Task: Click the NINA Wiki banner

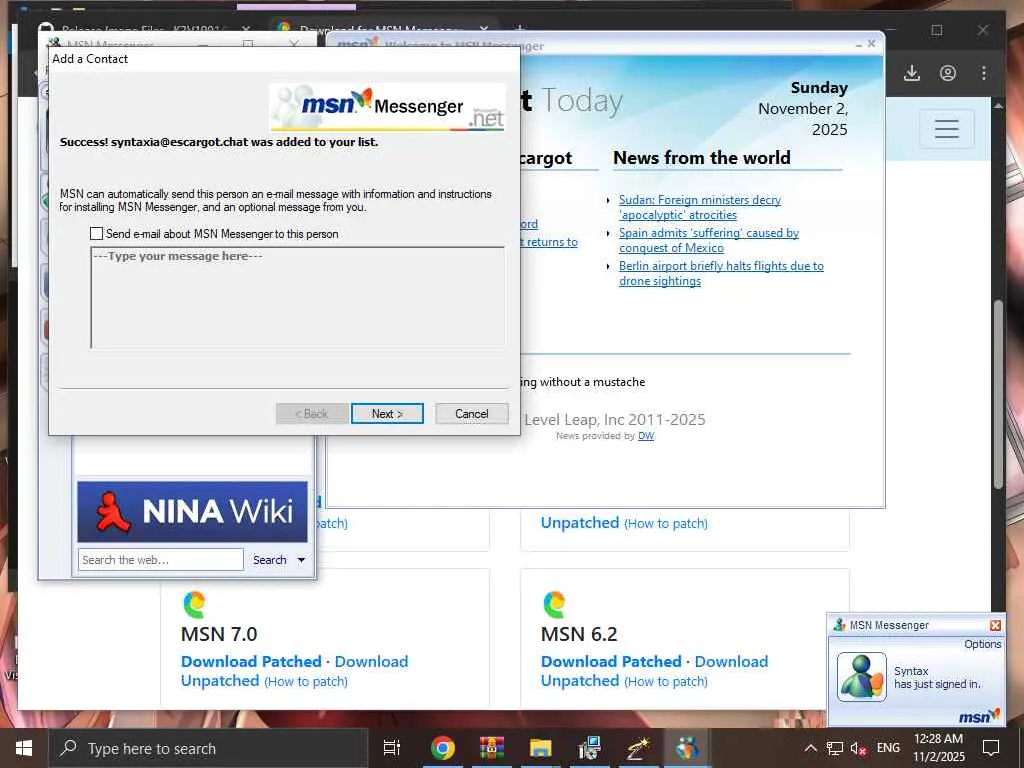Action: (x=193, y=512)
